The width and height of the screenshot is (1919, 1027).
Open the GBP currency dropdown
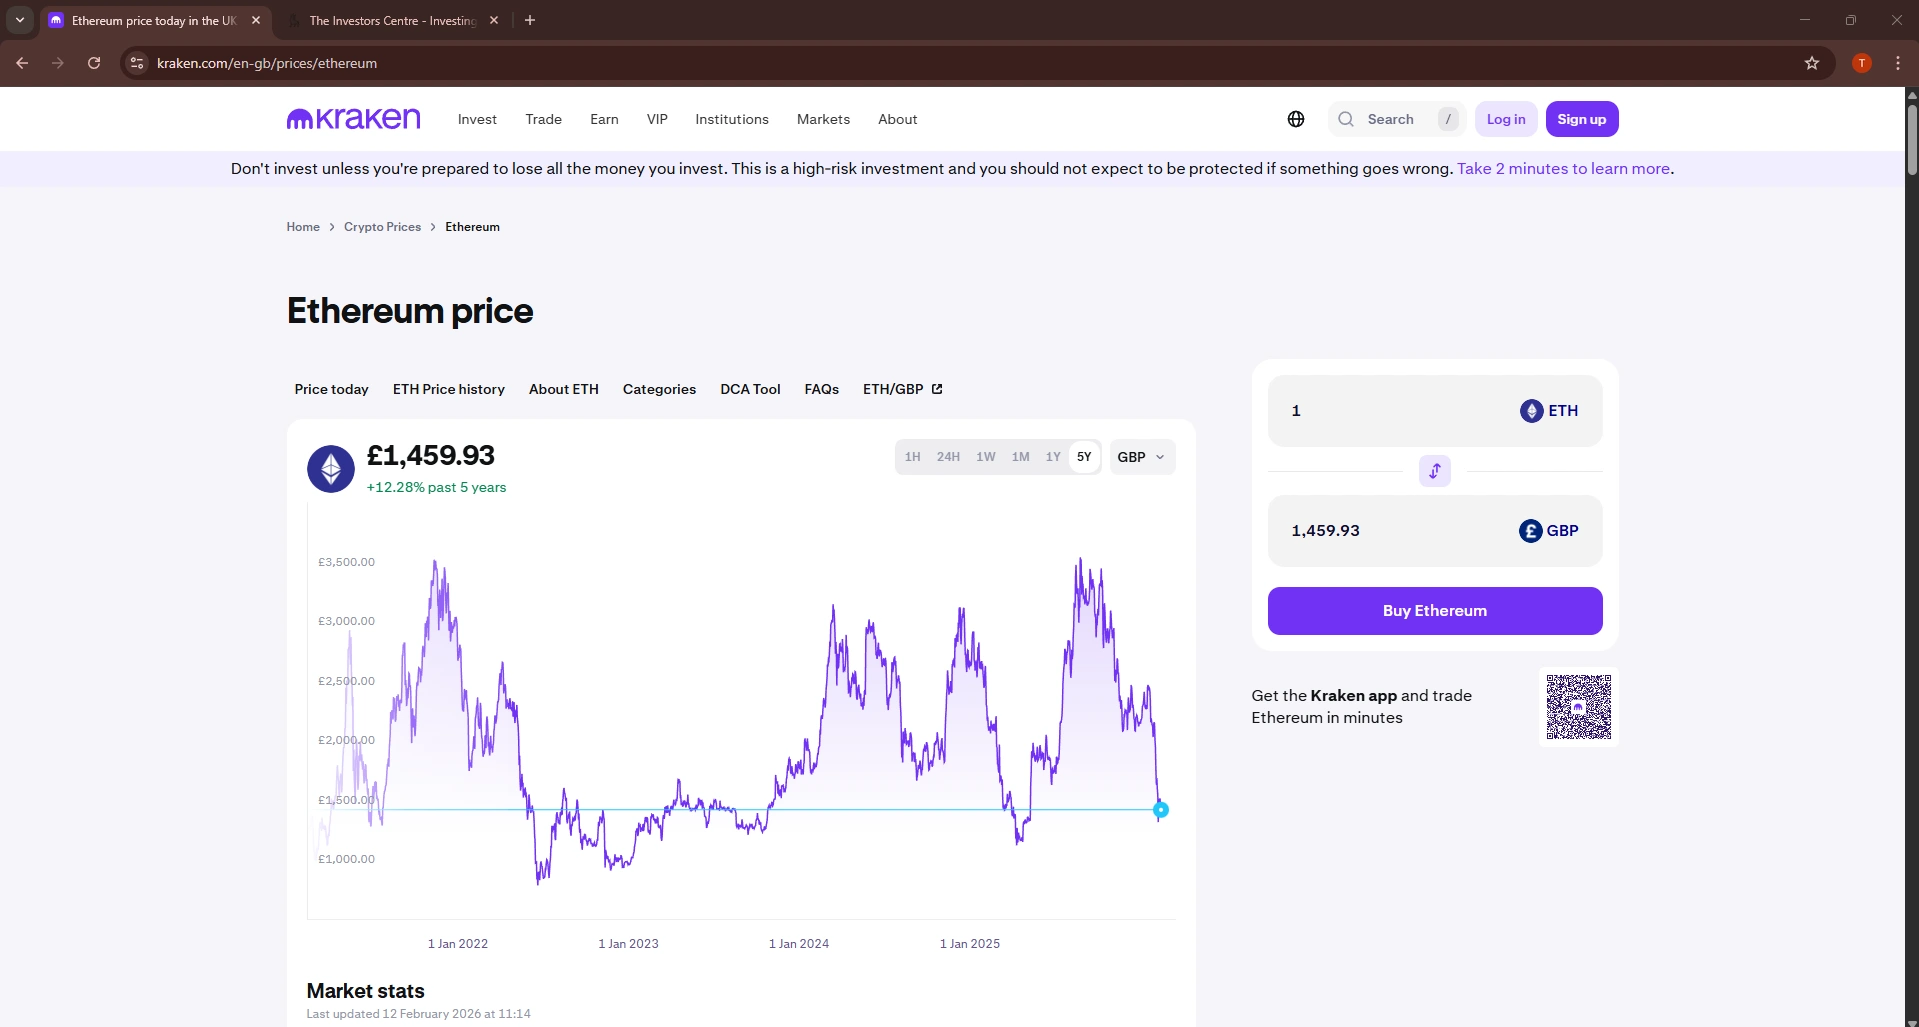pos(1142,457)
